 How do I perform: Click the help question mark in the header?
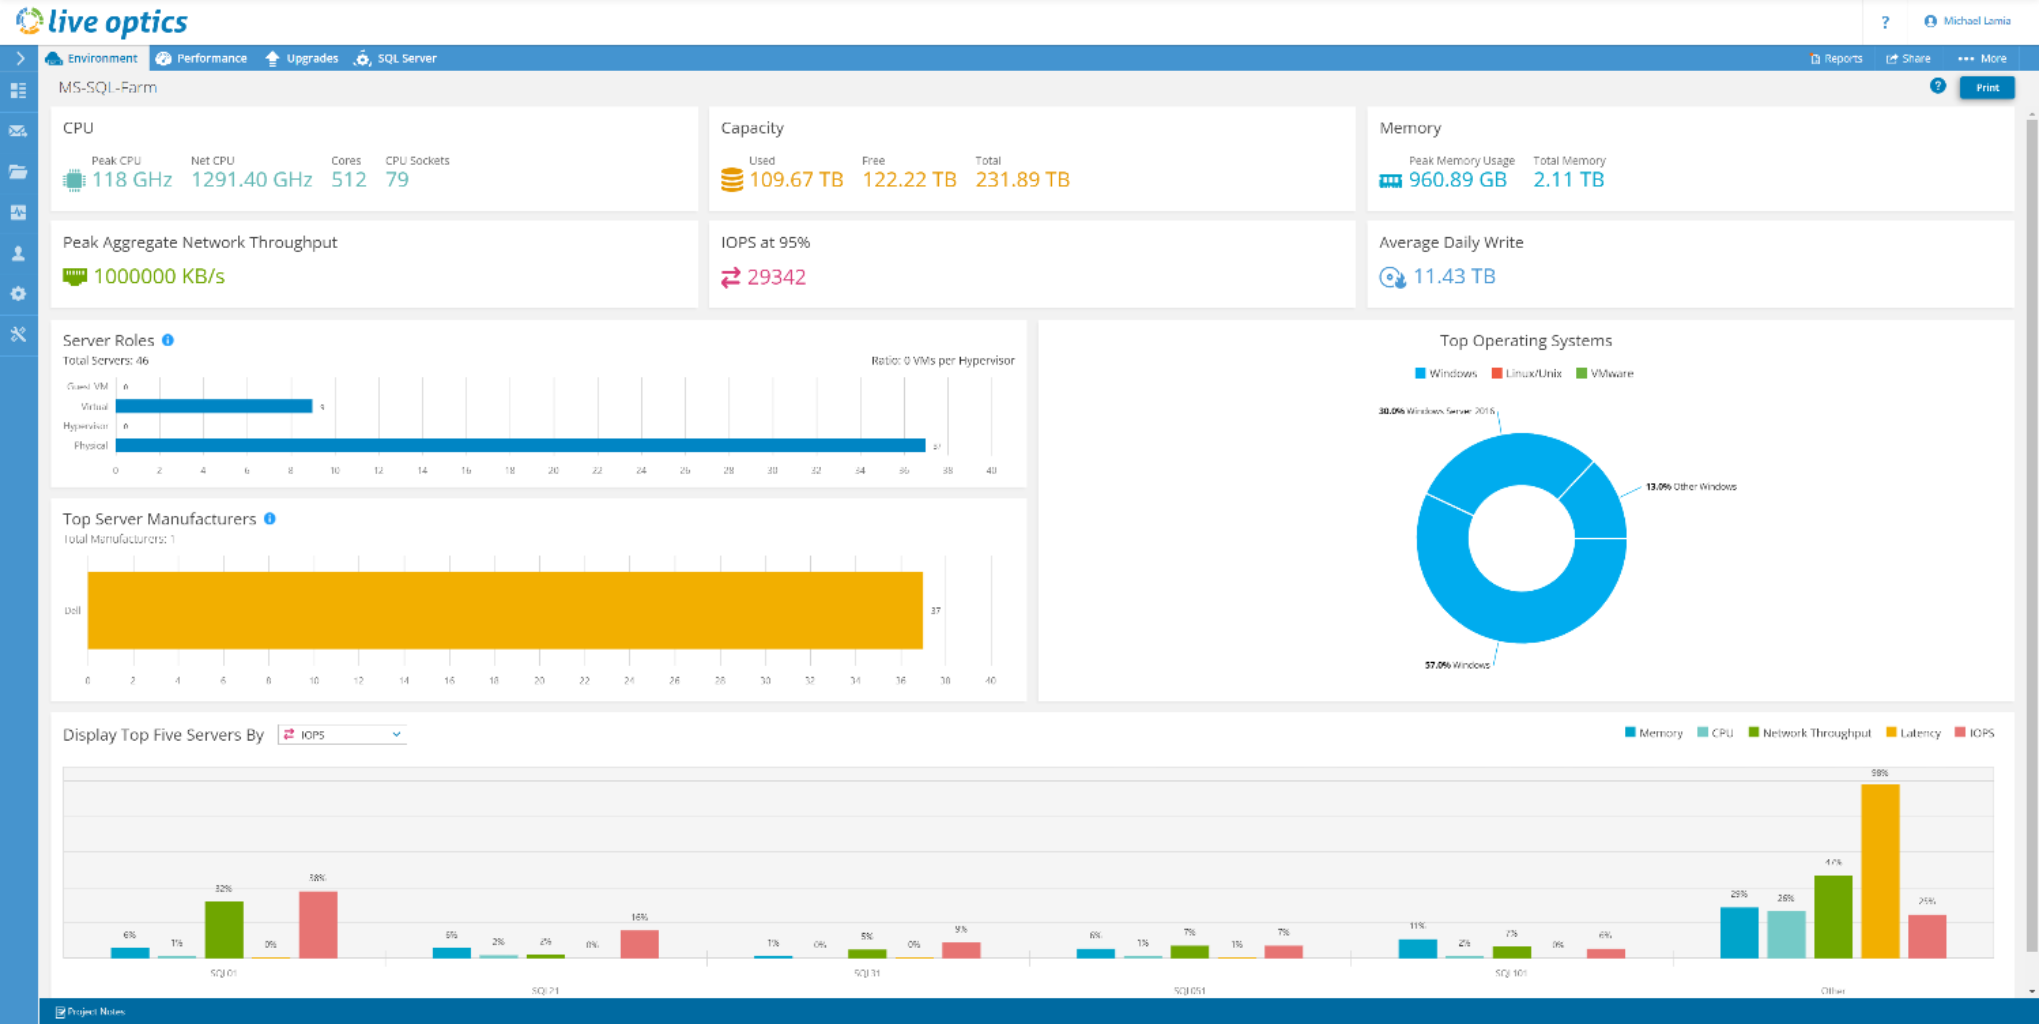tap(1885, 22)
